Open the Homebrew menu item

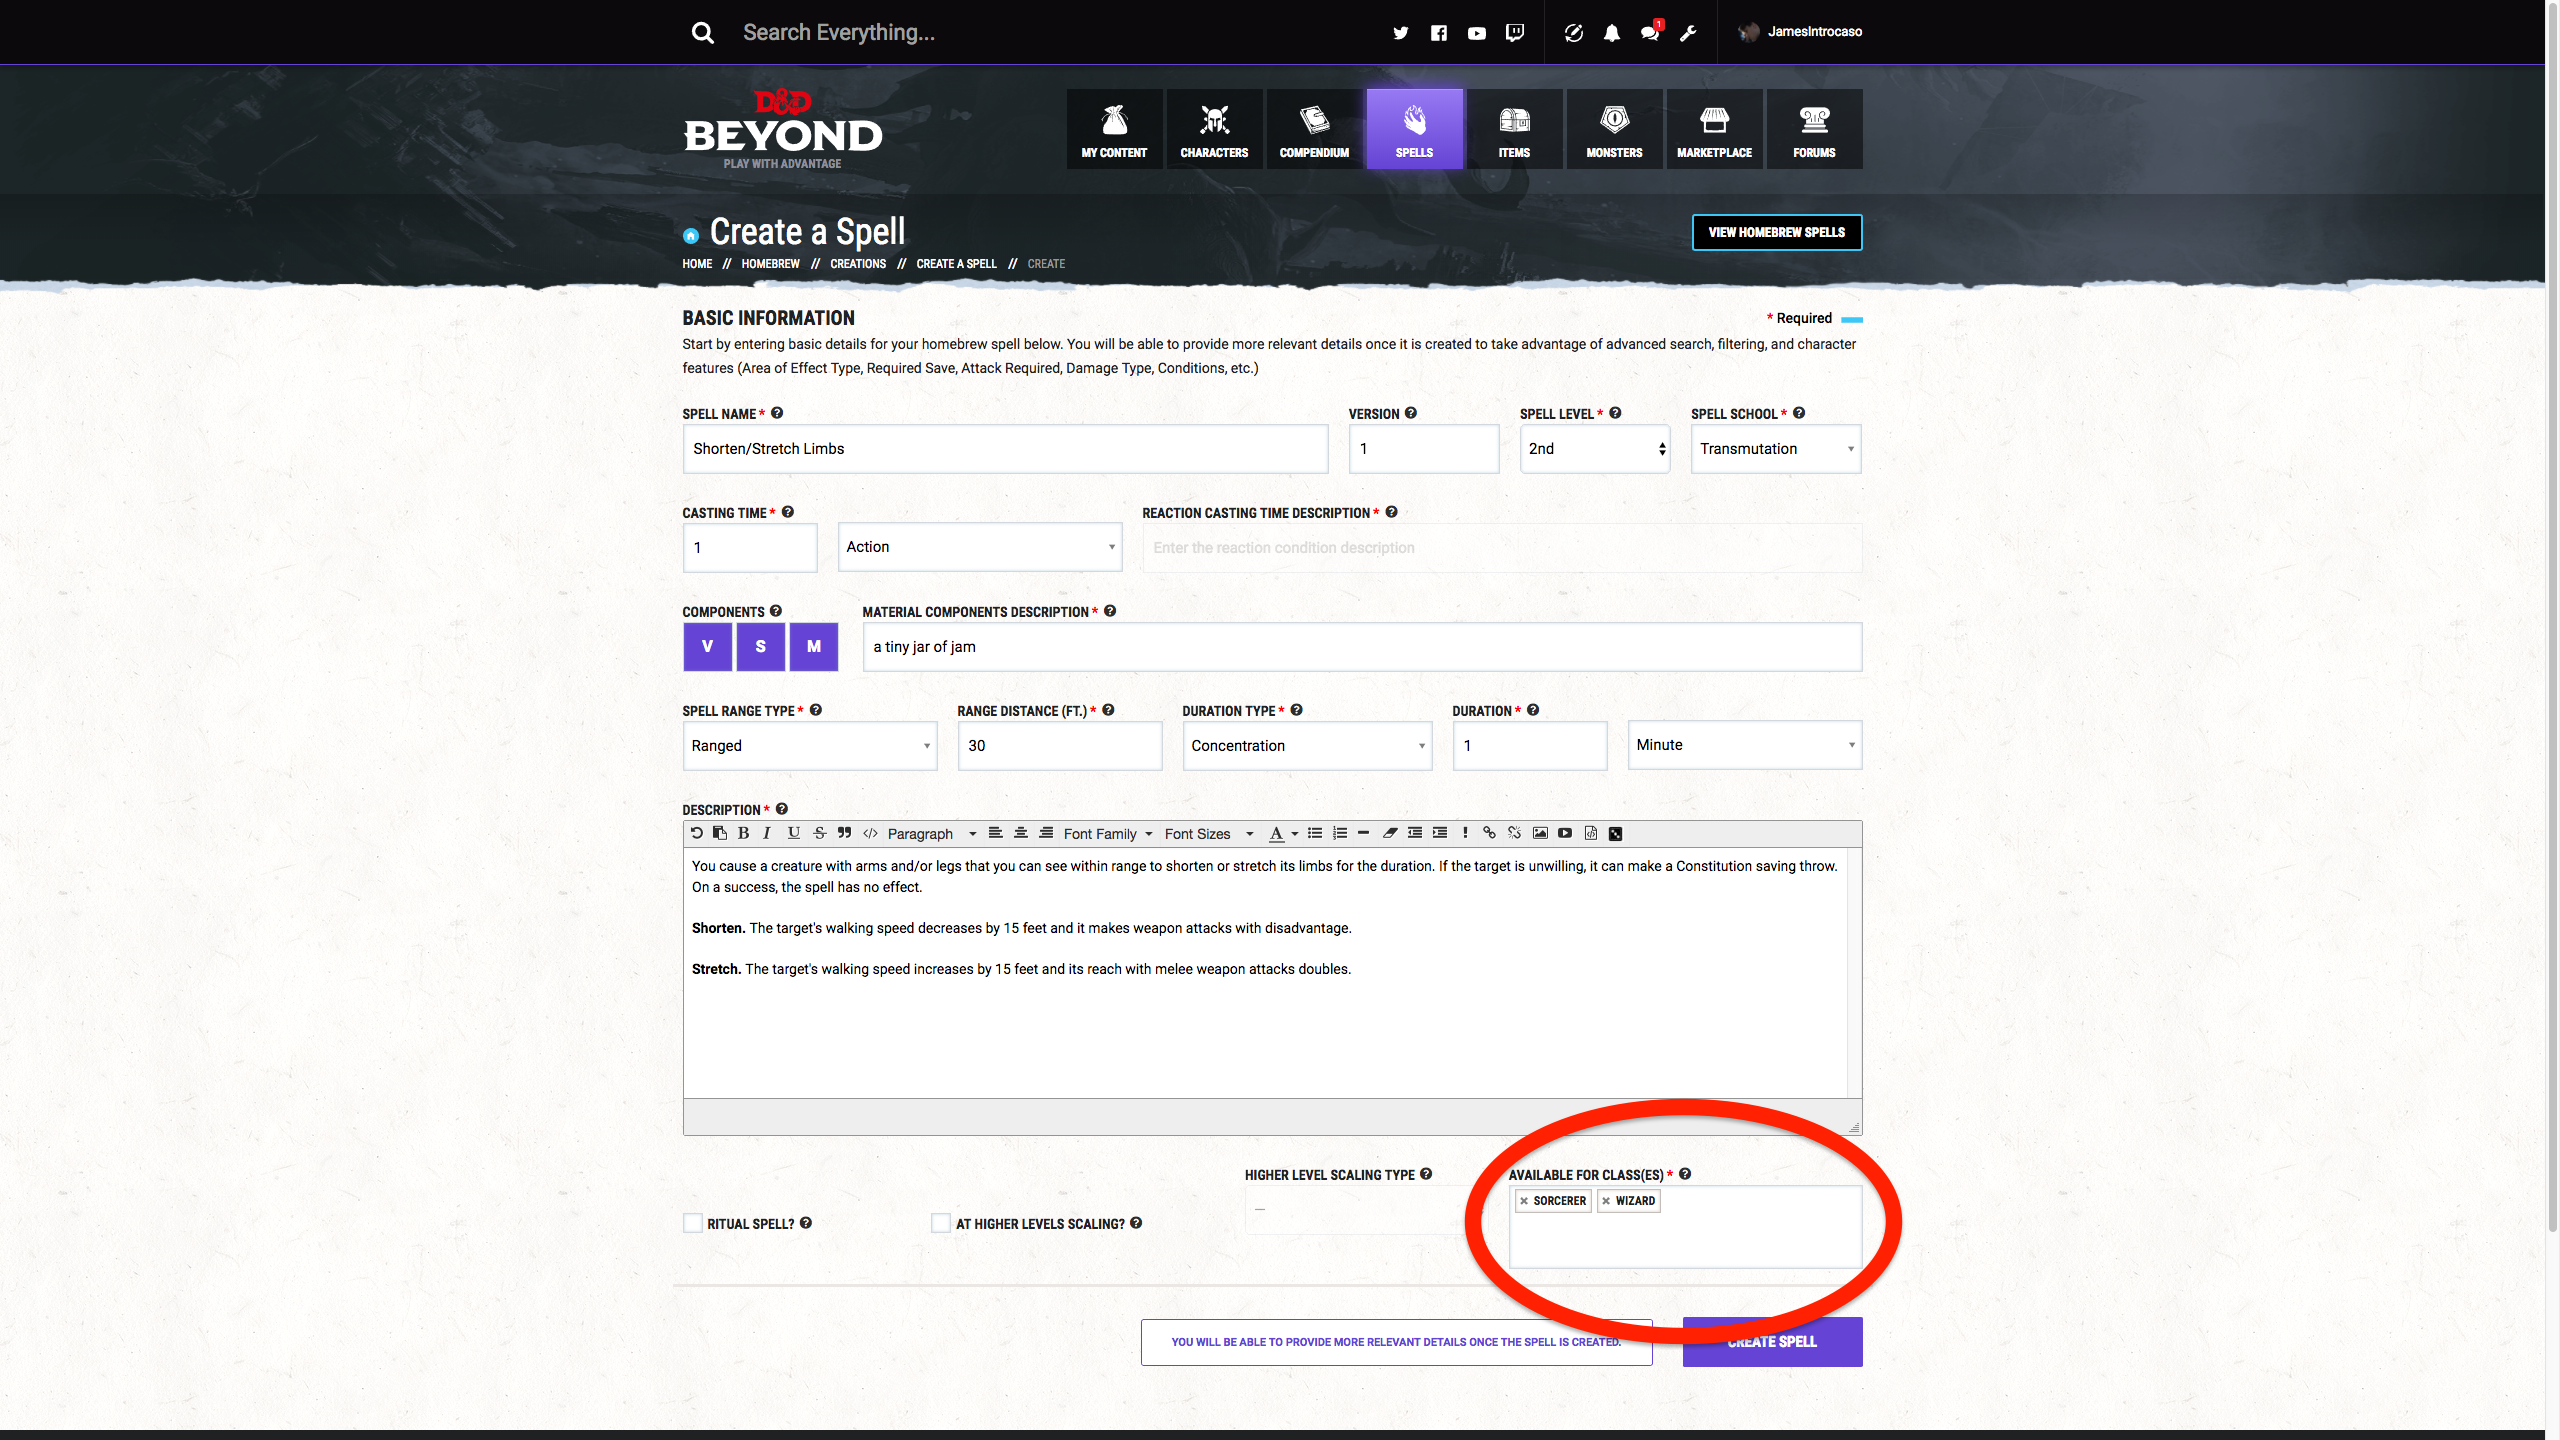click(x=768, y=264)
